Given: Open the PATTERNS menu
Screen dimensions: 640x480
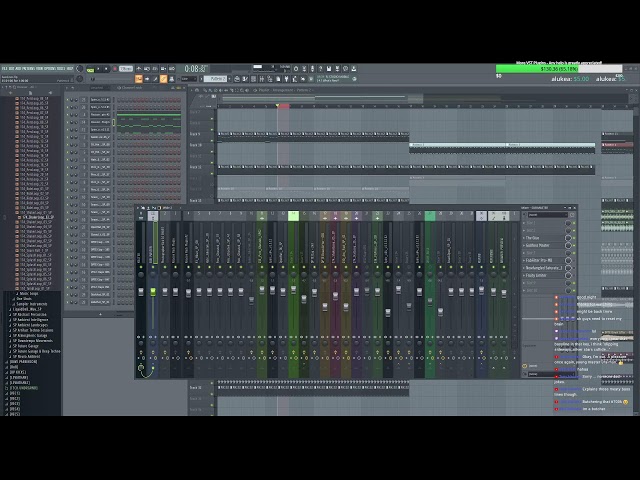Looking at the screenshot, I should 28,69.
